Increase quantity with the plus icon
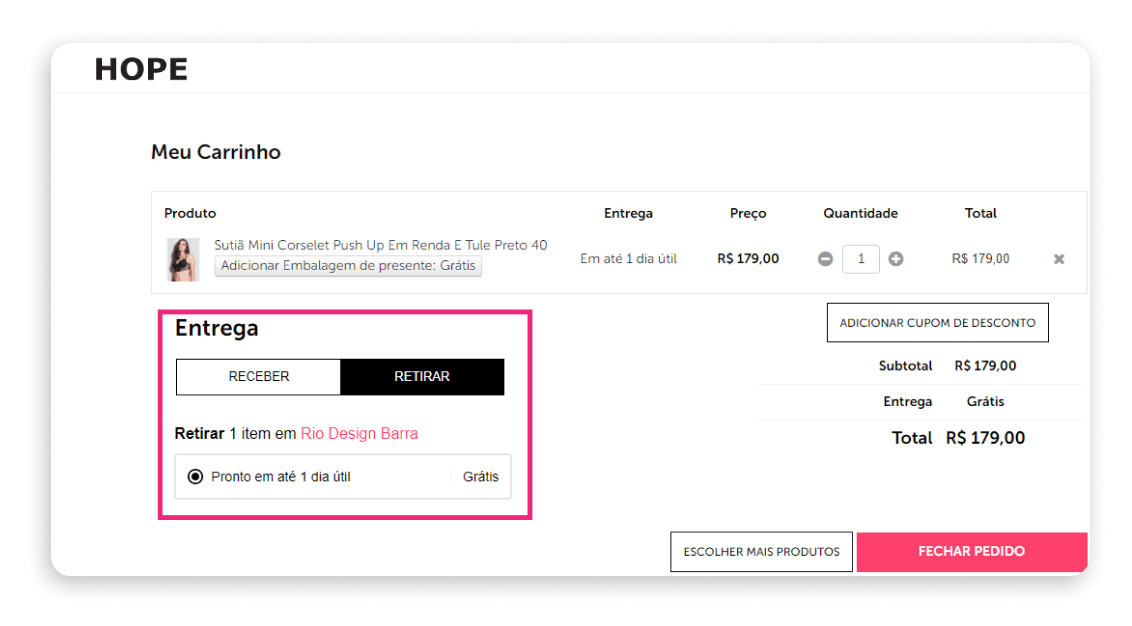 (x=896, y=259)
